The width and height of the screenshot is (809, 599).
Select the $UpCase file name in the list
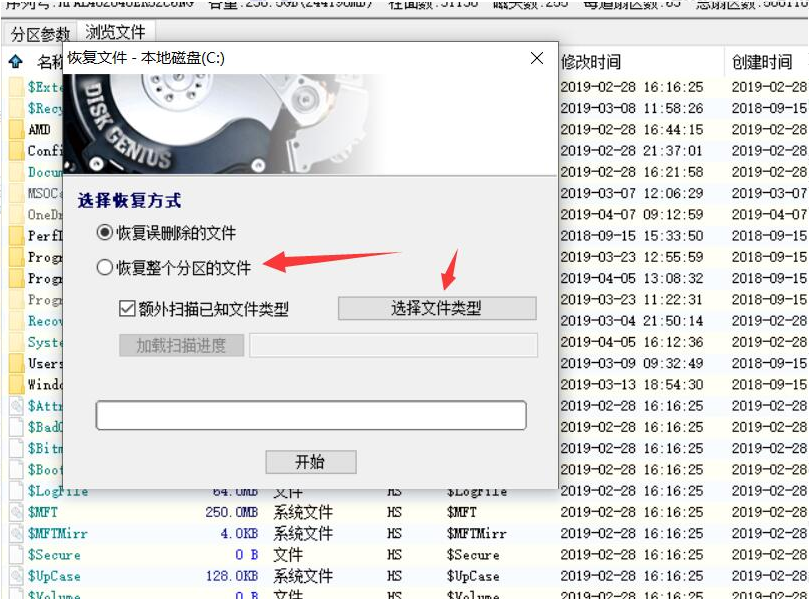pyautogui.click(x=54, y=576)
